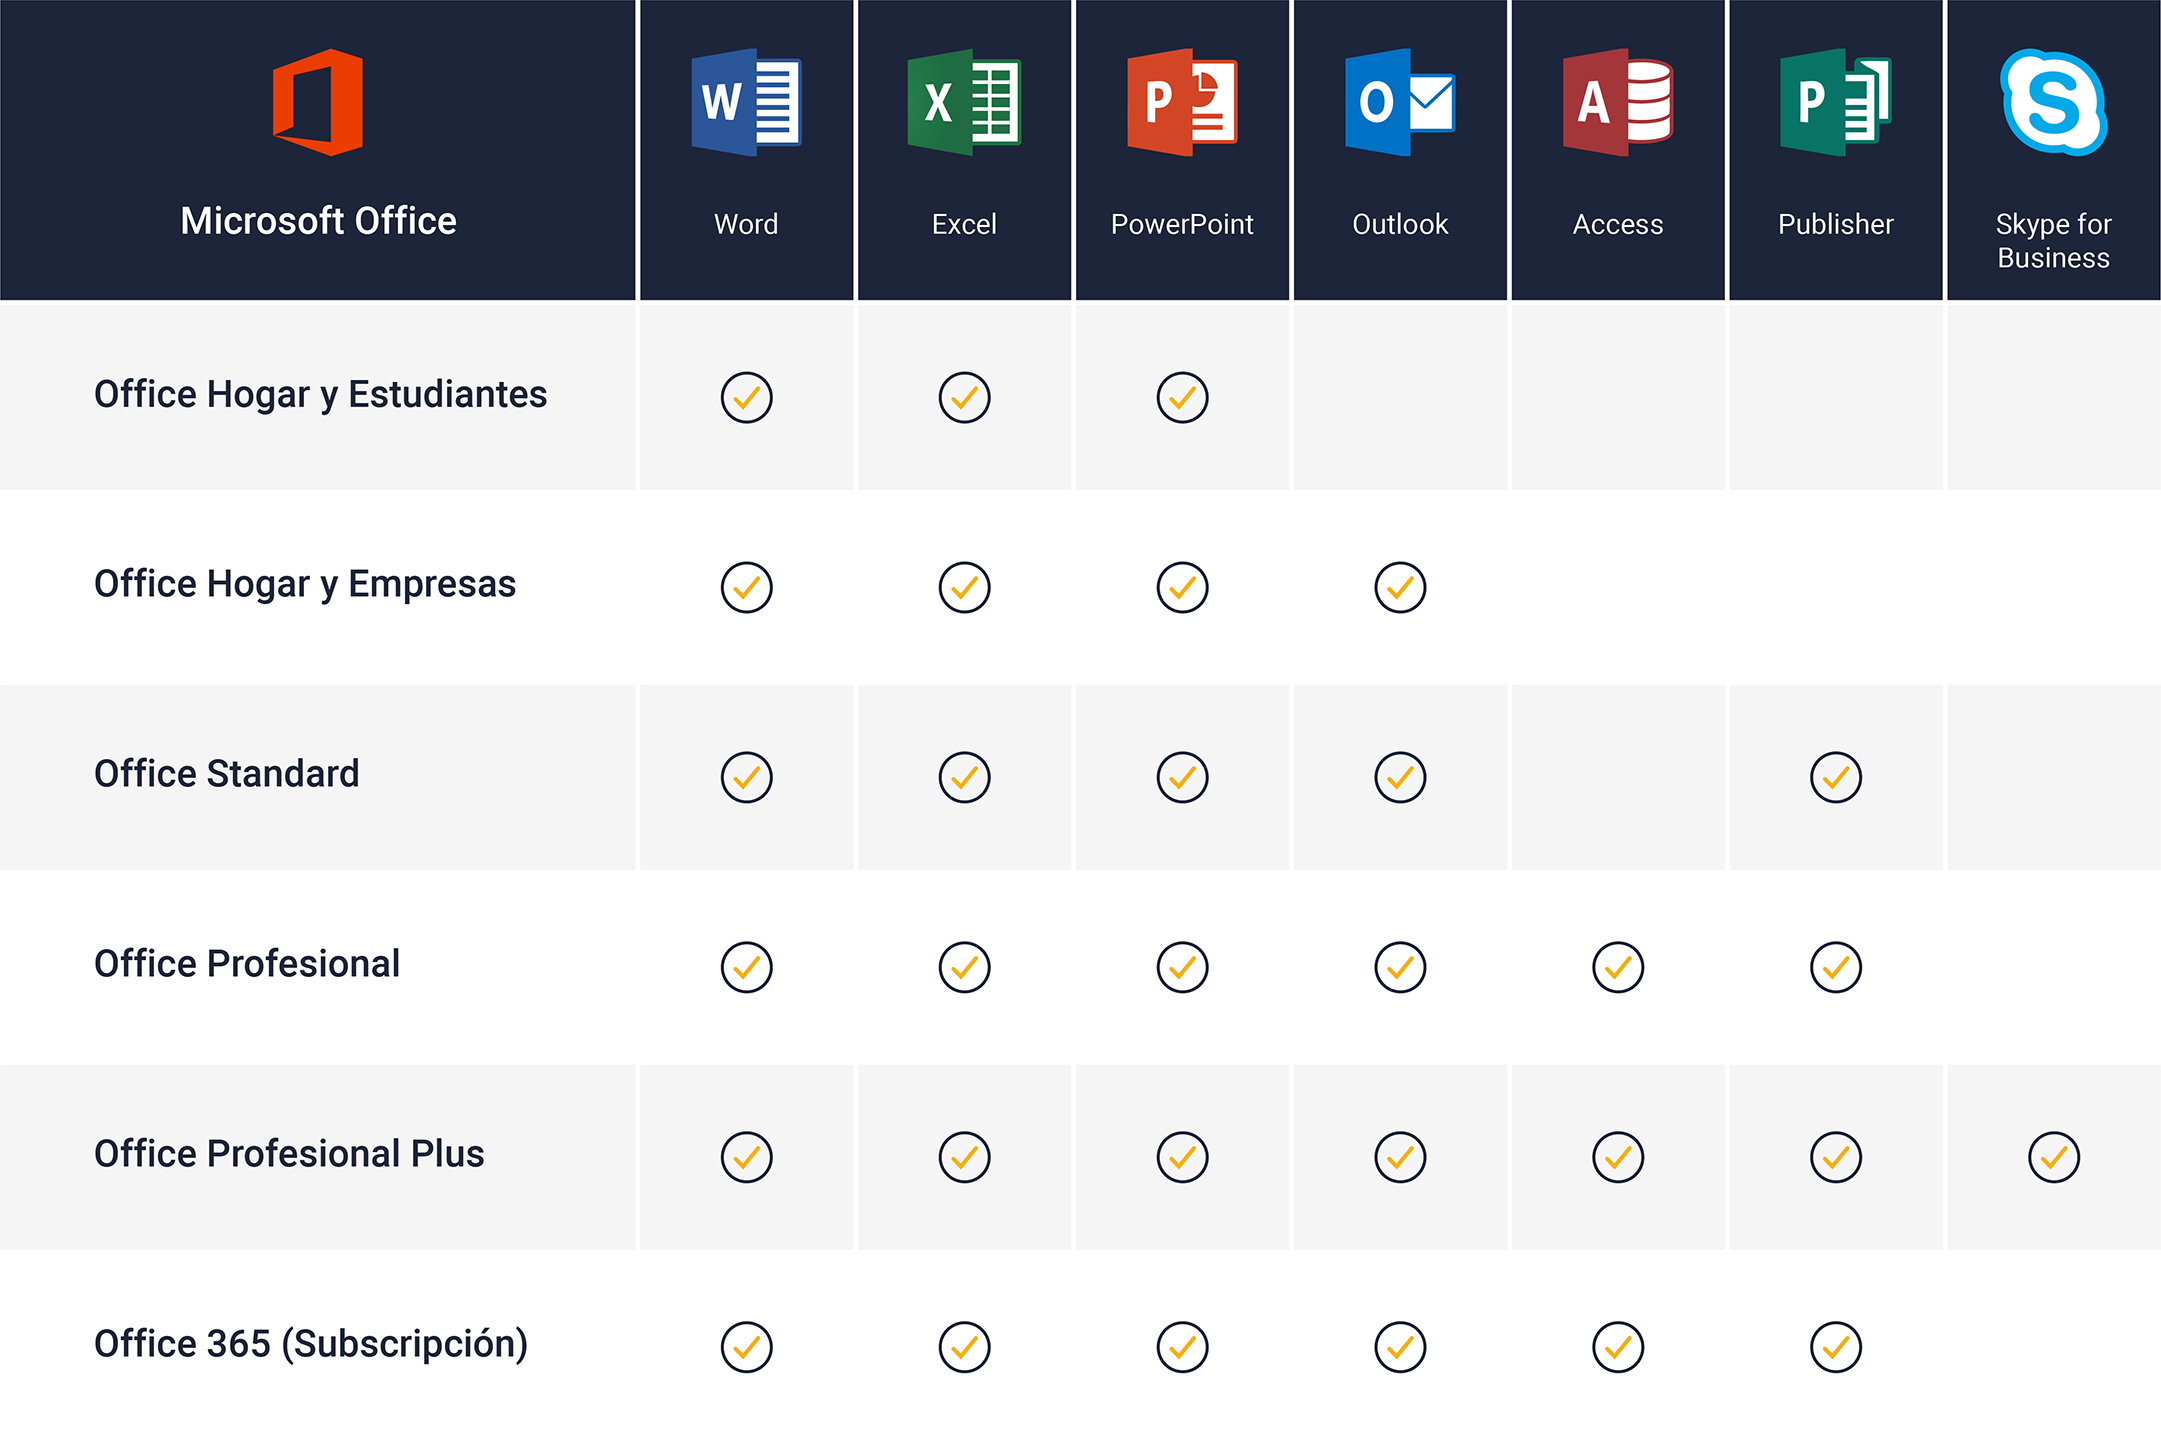This screenshot has width=2161, height=1440.
Task: Click the Microsoft Office header title text
Action: point(318,221)
